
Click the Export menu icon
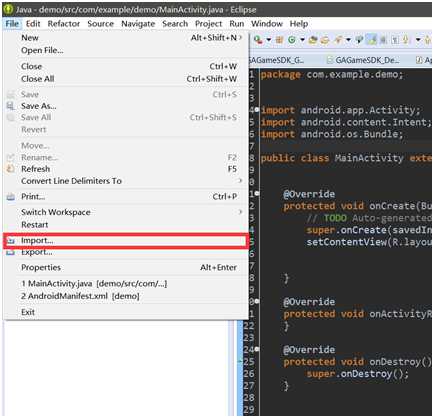coord(11,252)
